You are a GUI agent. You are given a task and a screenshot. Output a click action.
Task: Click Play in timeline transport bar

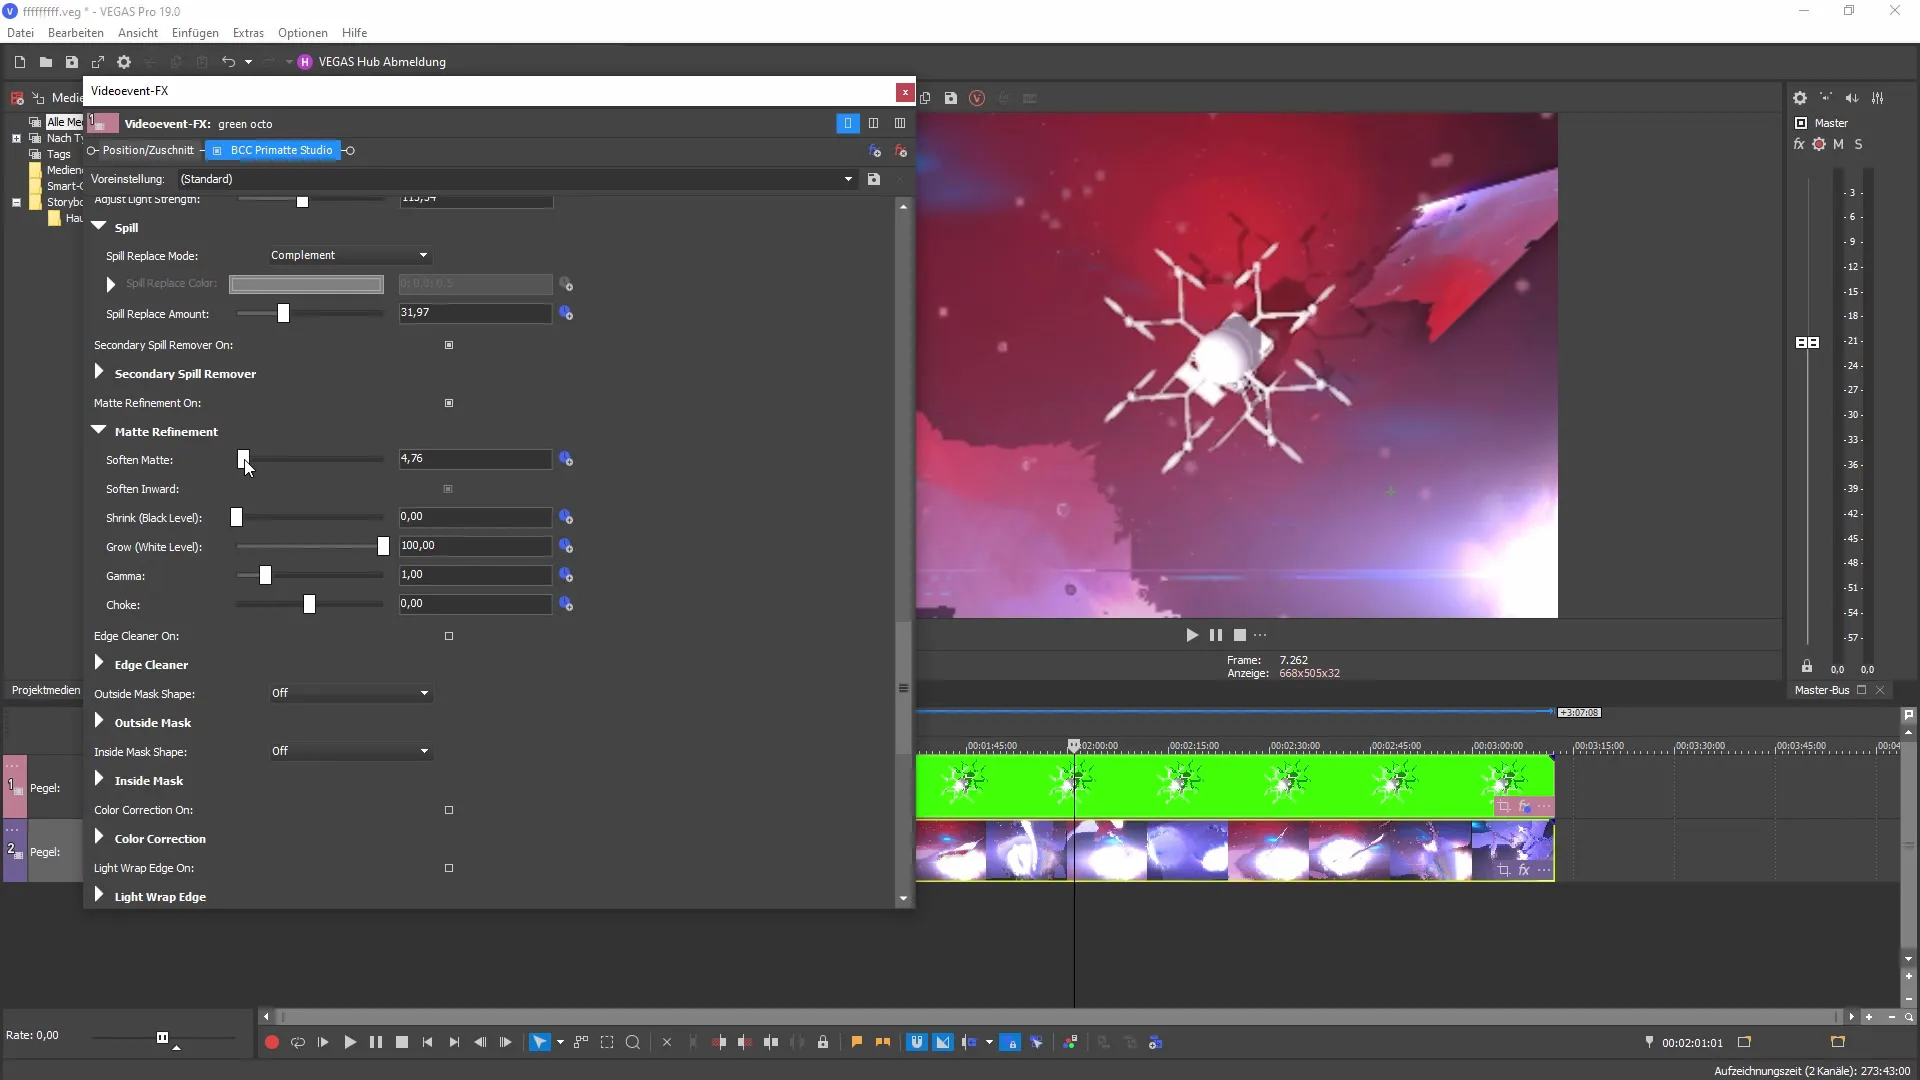[x=350, y=1042]
